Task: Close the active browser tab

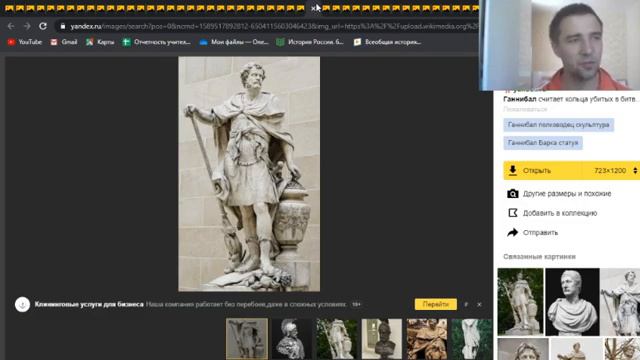Action: [313, 8]
